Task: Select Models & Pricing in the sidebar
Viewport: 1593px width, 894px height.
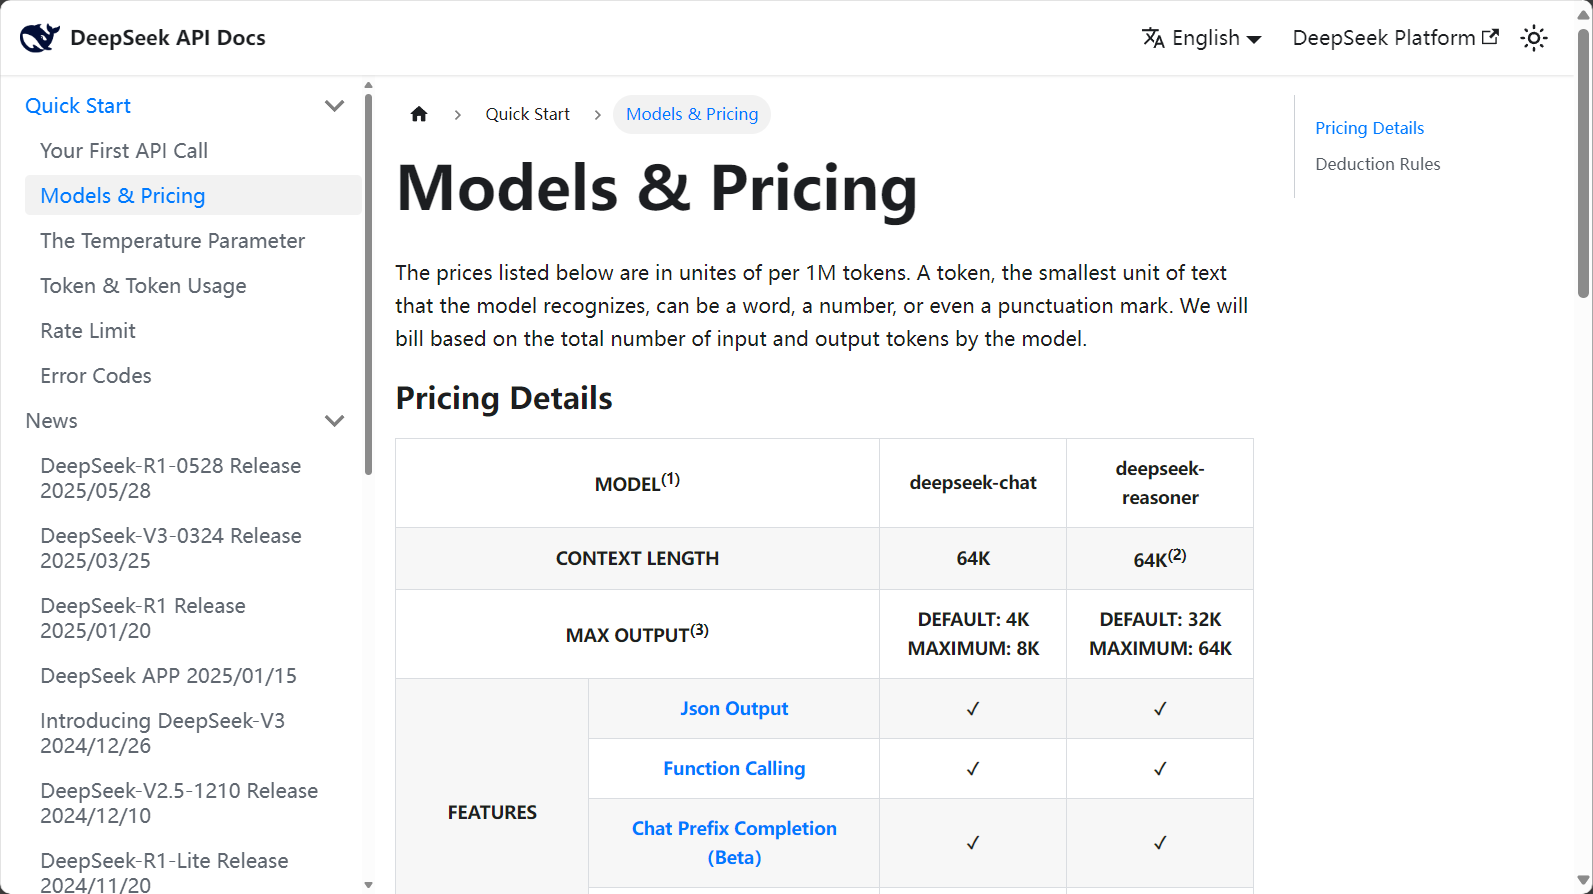Action: [193, 196]
